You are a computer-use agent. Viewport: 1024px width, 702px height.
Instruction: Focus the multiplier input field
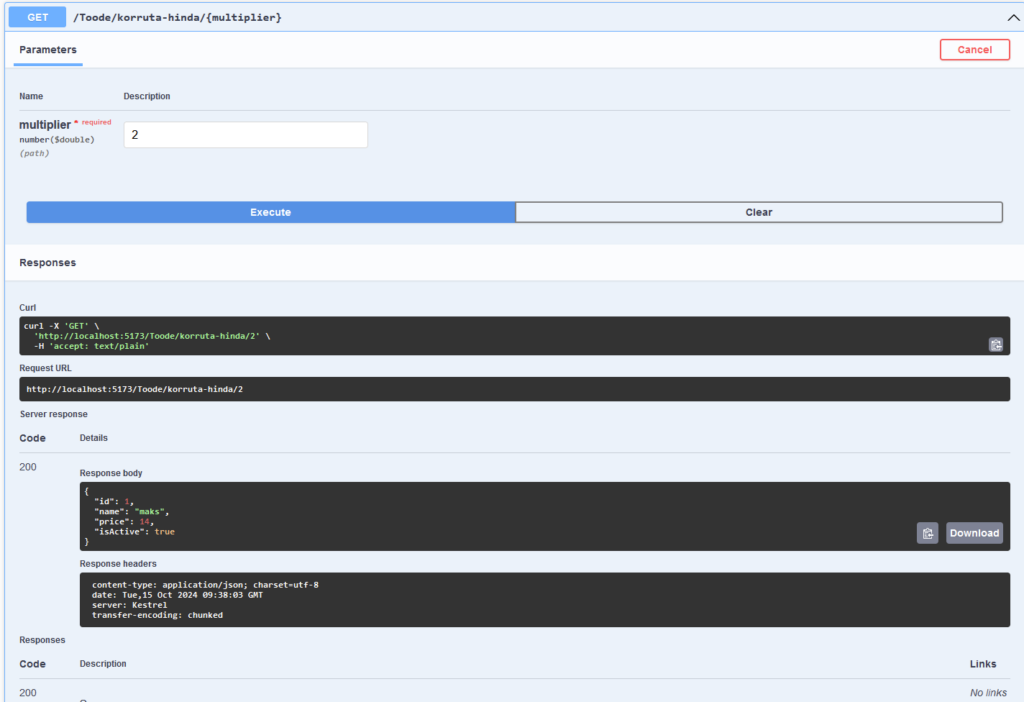coord(246,135)
